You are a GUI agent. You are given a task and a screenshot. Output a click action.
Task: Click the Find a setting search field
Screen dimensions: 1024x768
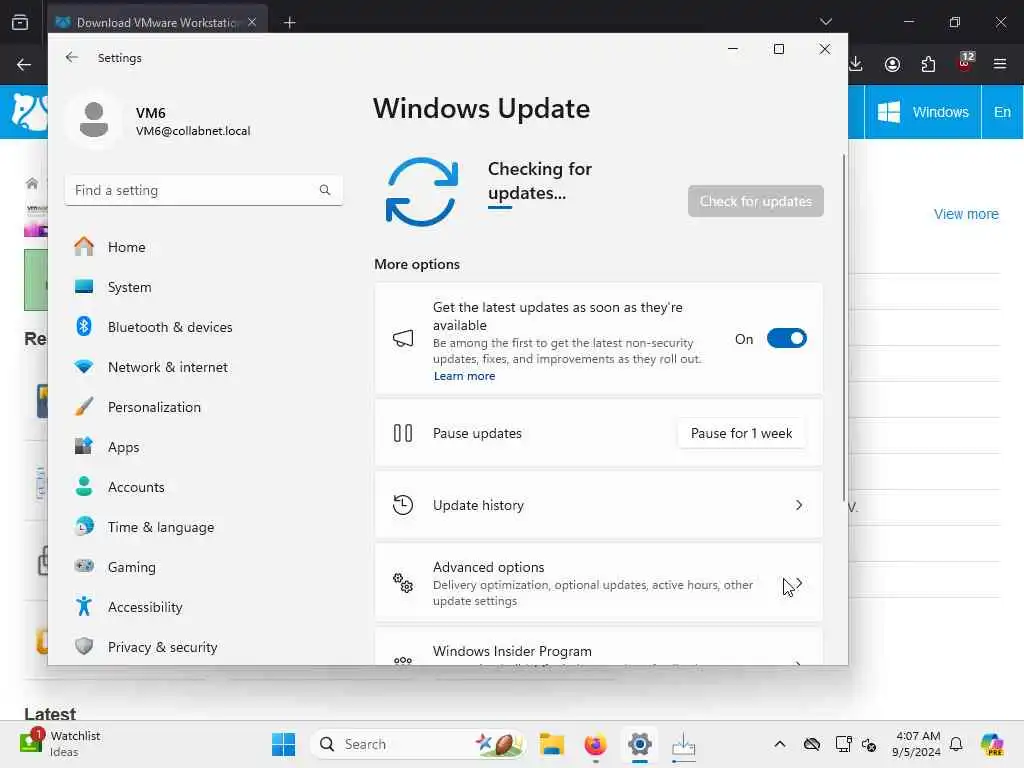click(204, 190)
